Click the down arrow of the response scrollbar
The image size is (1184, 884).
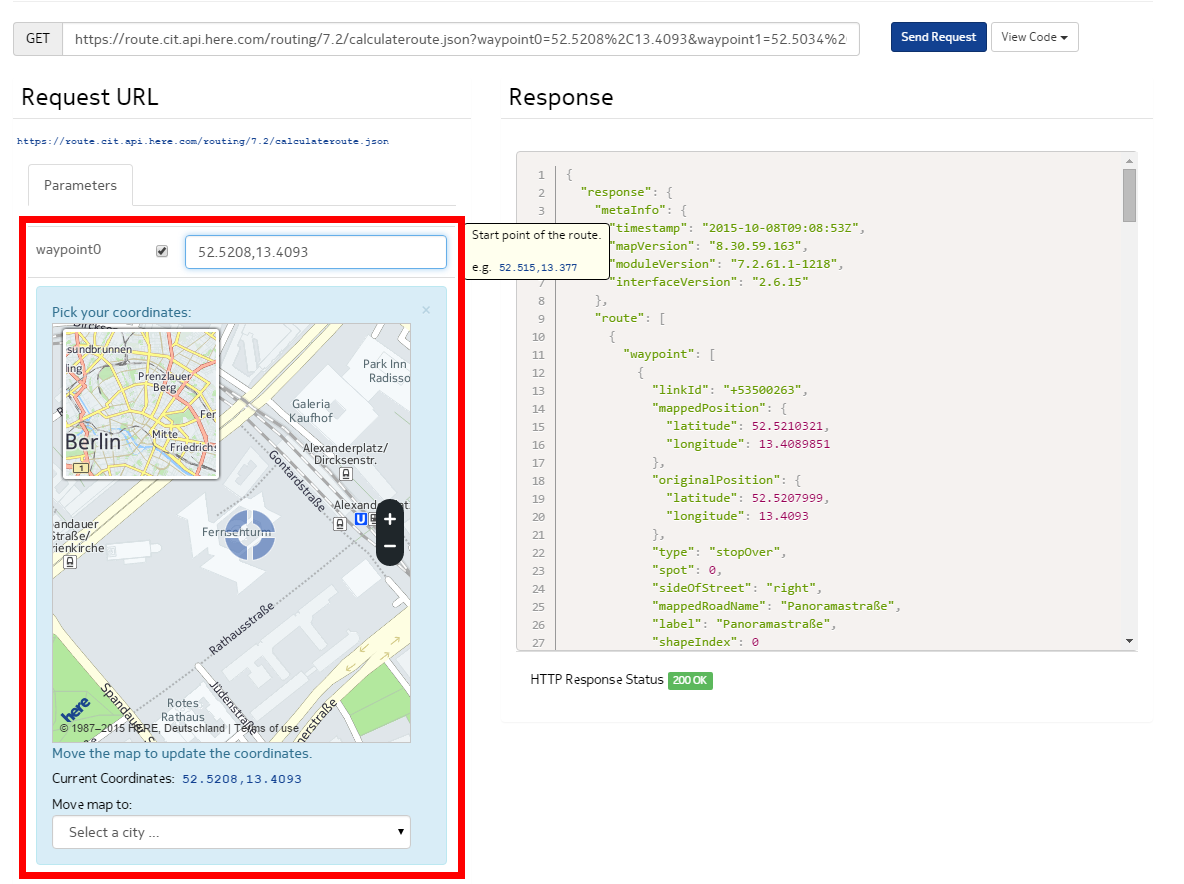tap(1129, 641)
